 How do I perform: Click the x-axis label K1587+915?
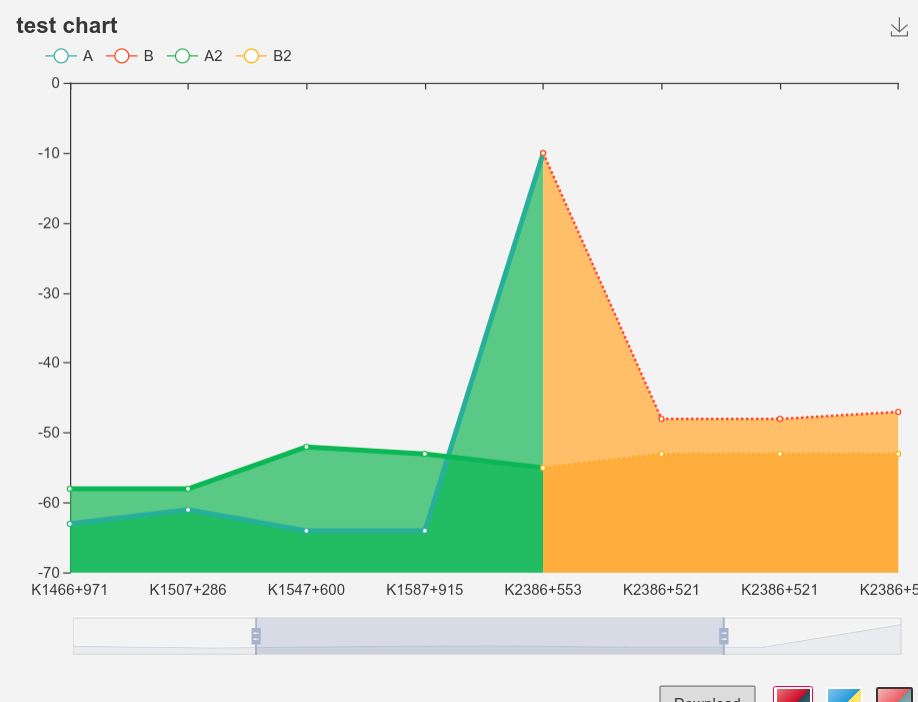pyautogui.click(x=424, y=590)
